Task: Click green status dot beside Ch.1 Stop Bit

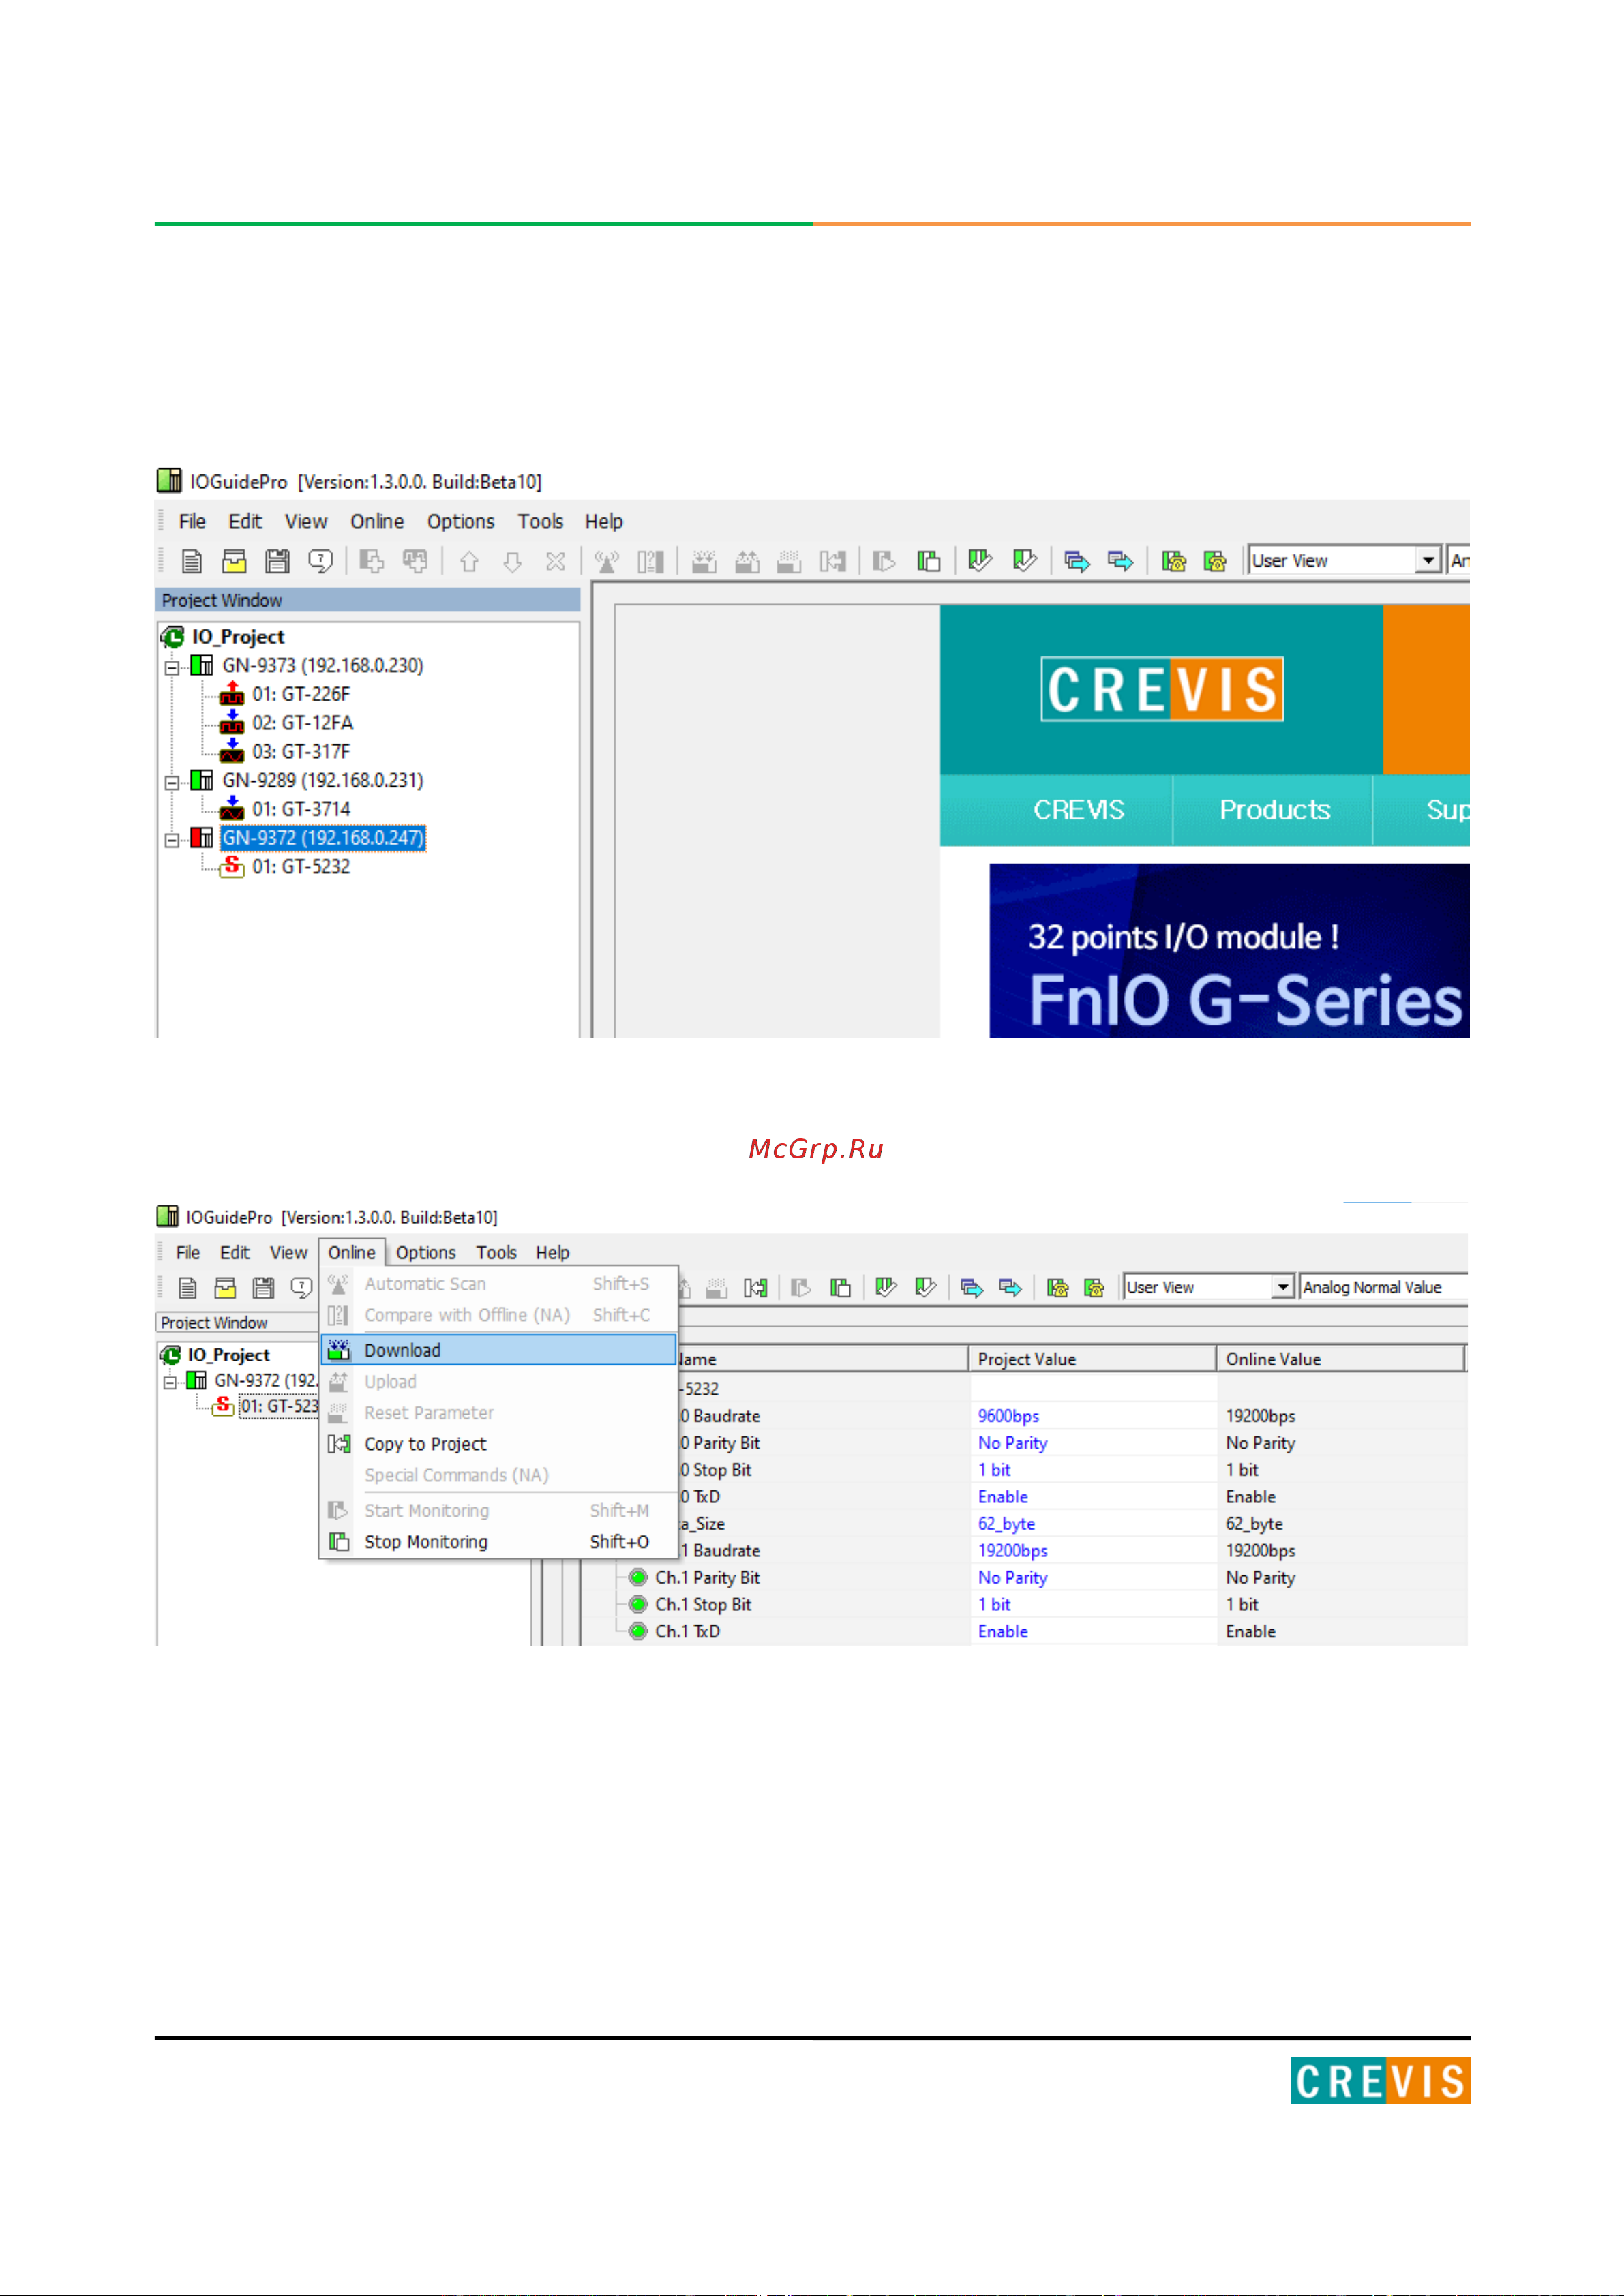Action: pyautogui.click(x=638, y=1605)
